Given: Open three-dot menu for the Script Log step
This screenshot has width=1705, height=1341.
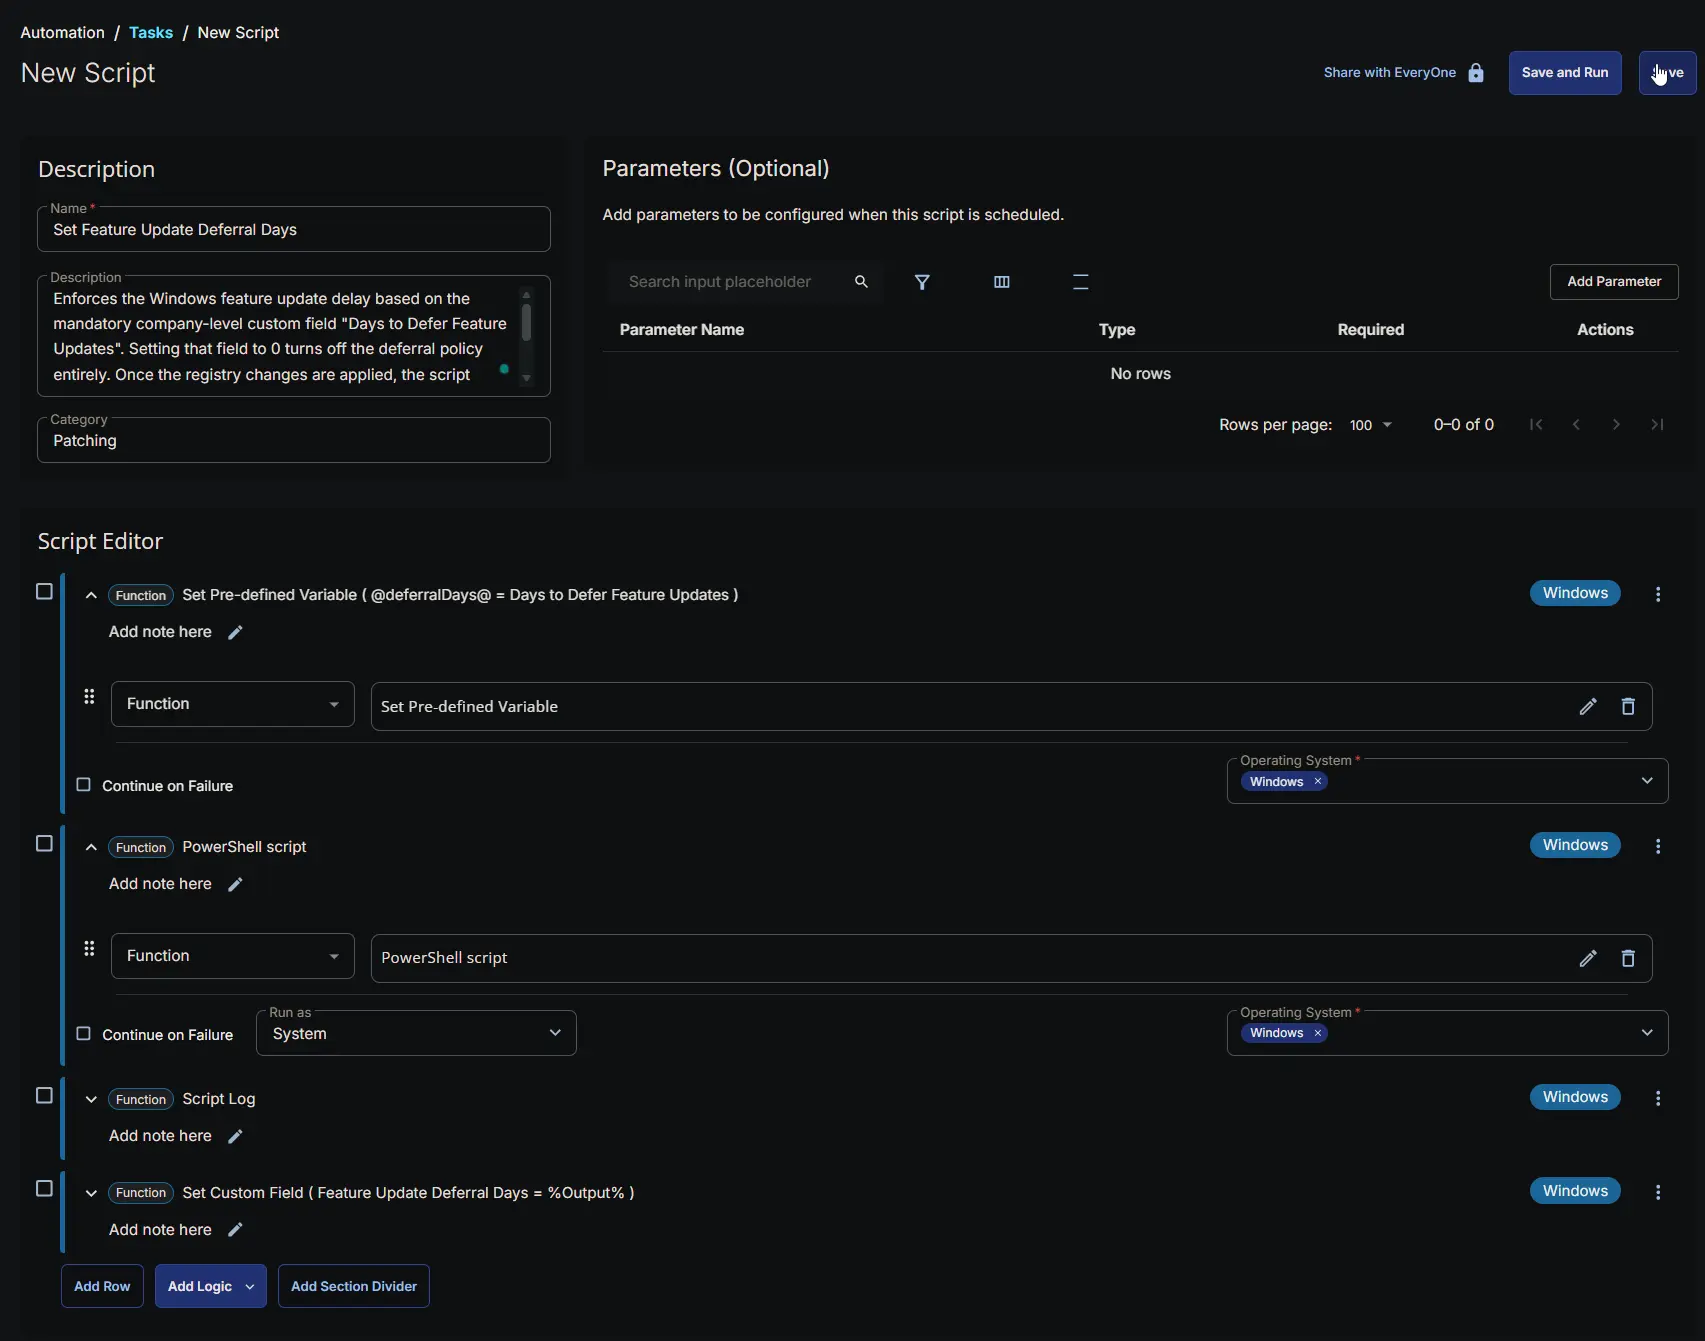Looking at the screenshot, I should [x=1657, y=1098].
